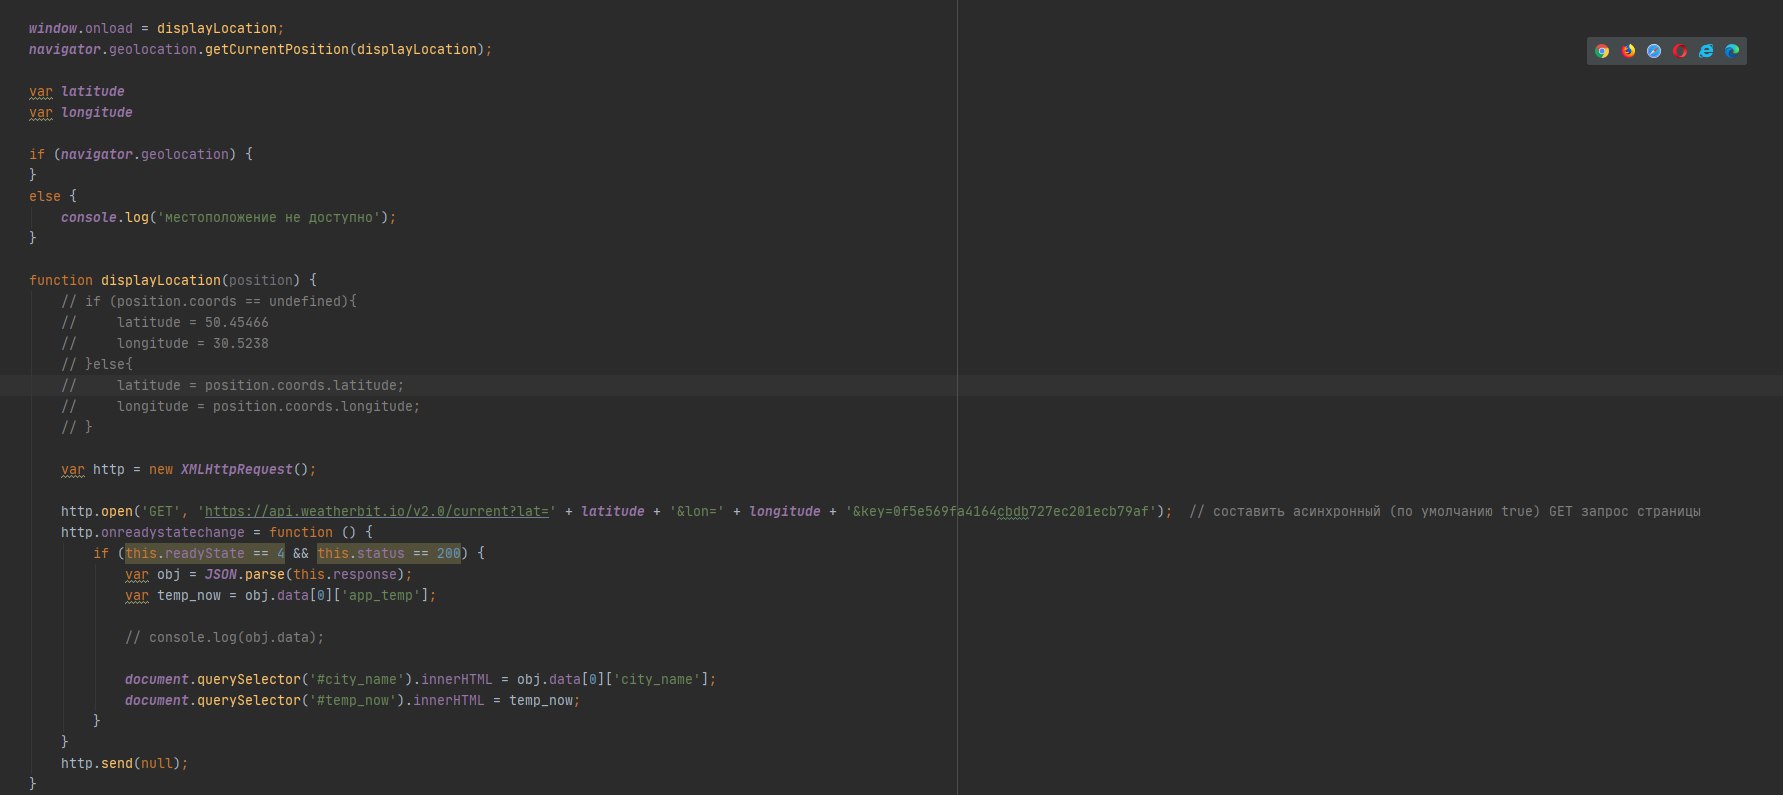
Task: Click 'longitude' in the var longitude declaration
Action: (97, 112)
